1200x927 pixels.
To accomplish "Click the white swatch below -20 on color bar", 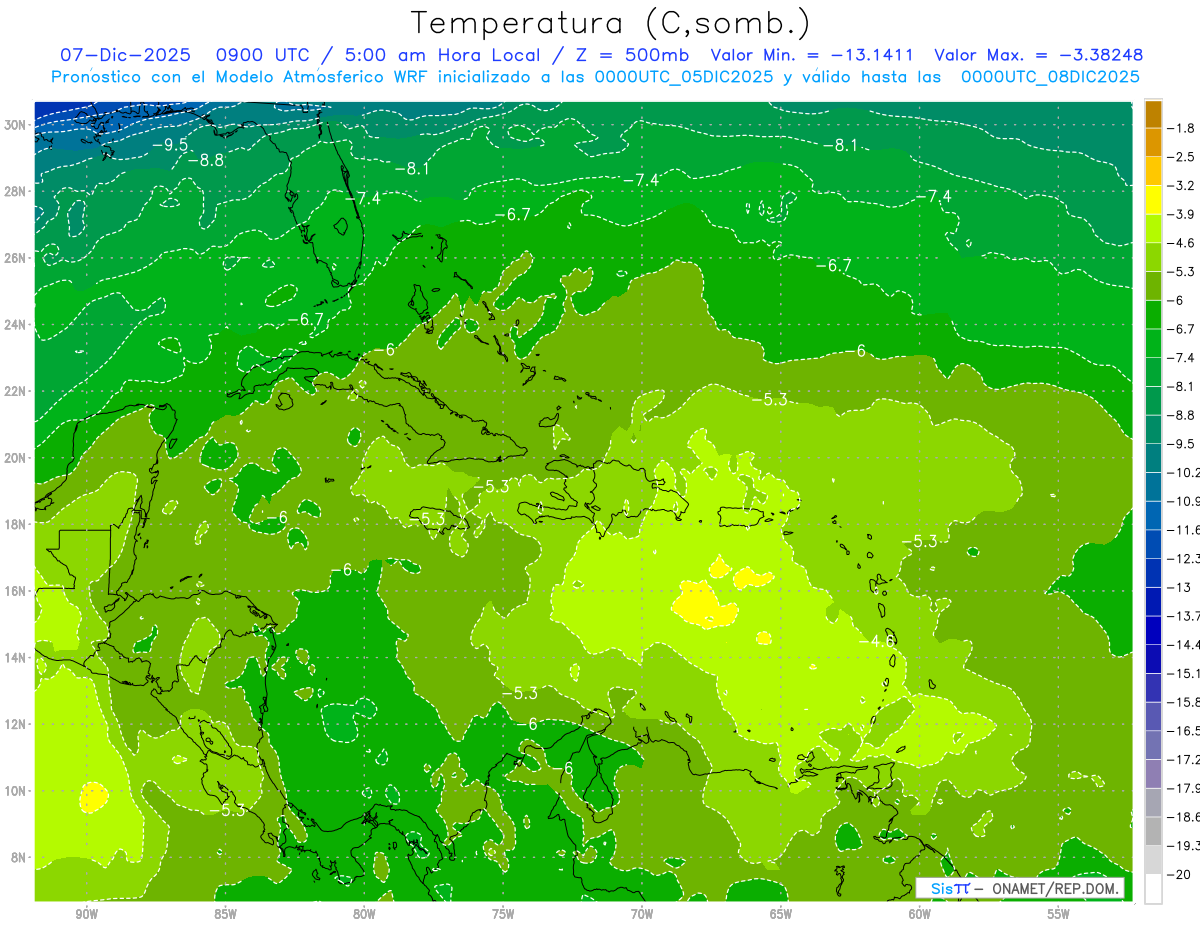I will point(1153,889).
